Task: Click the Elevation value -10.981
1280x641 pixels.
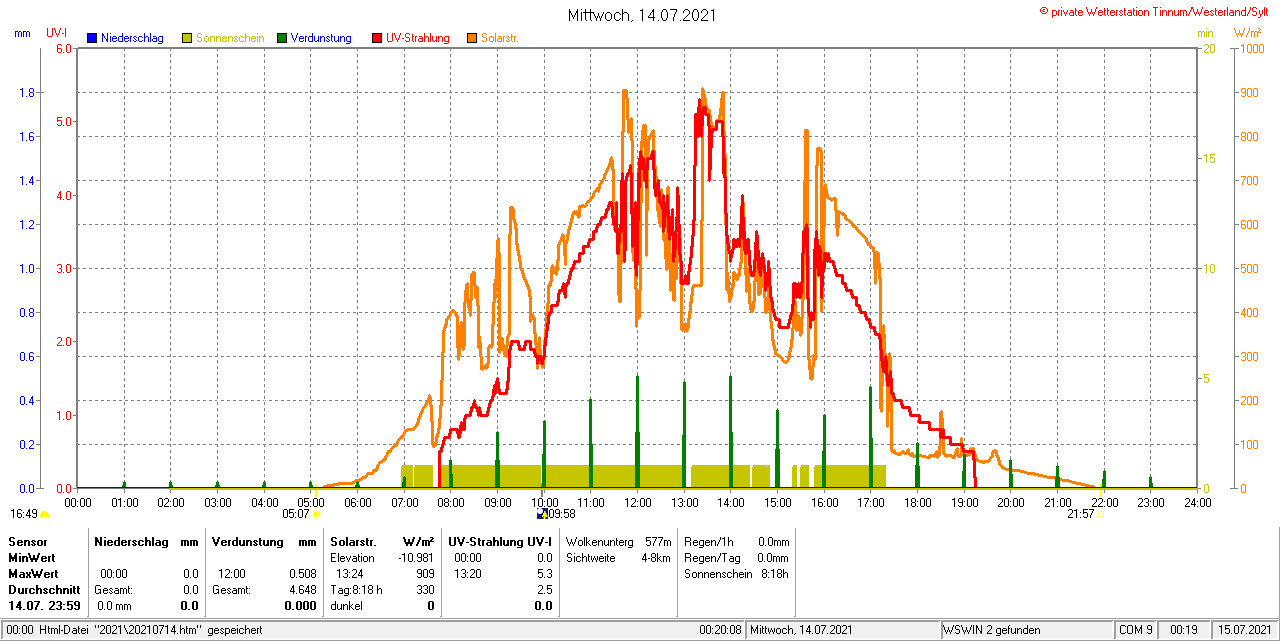Action: click(416, 557)
